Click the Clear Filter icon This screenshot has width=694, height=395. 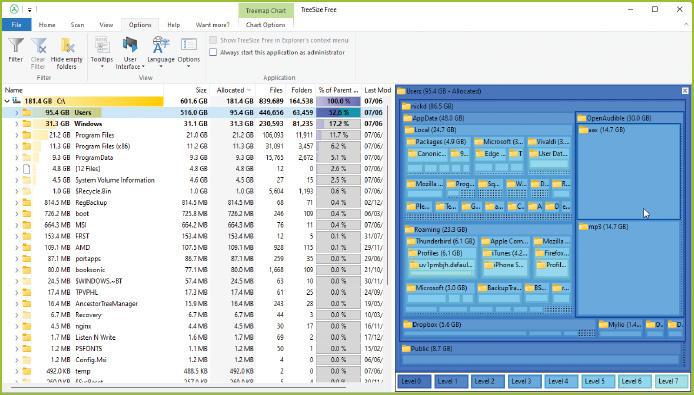pos(39,46)
